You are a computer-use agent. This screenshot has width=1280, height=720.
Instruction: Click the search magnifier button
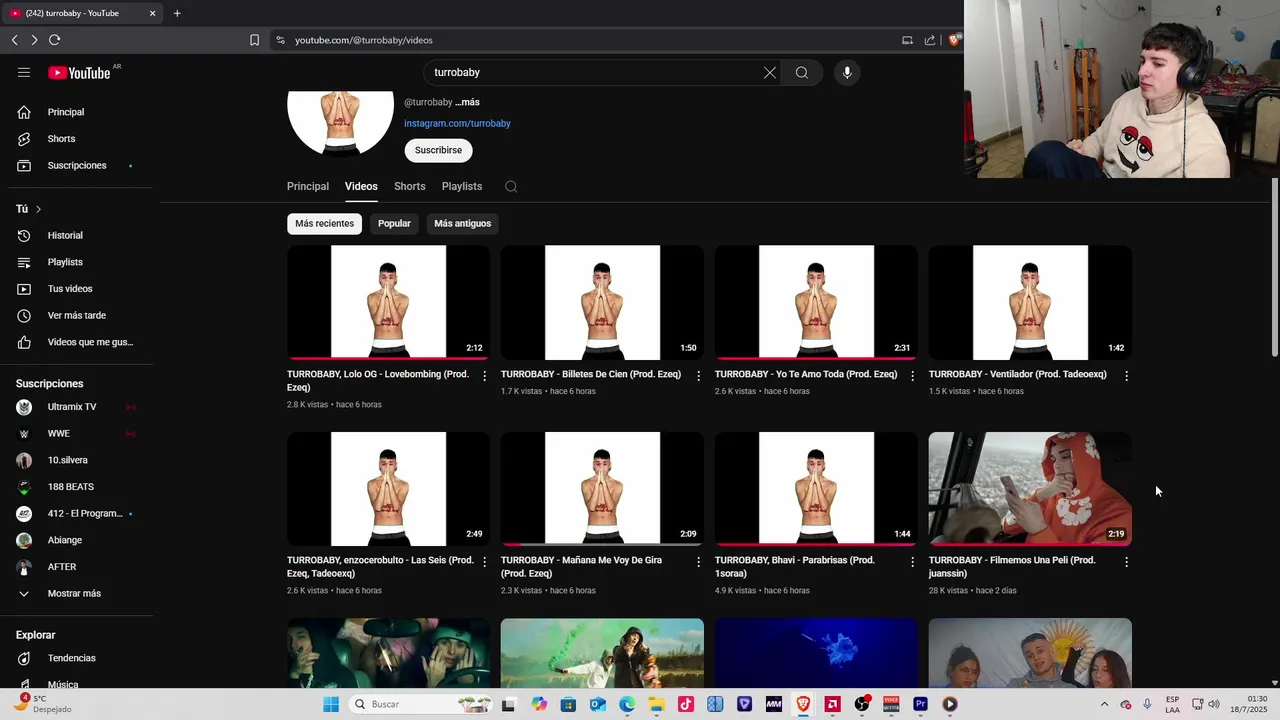point(802,72)
